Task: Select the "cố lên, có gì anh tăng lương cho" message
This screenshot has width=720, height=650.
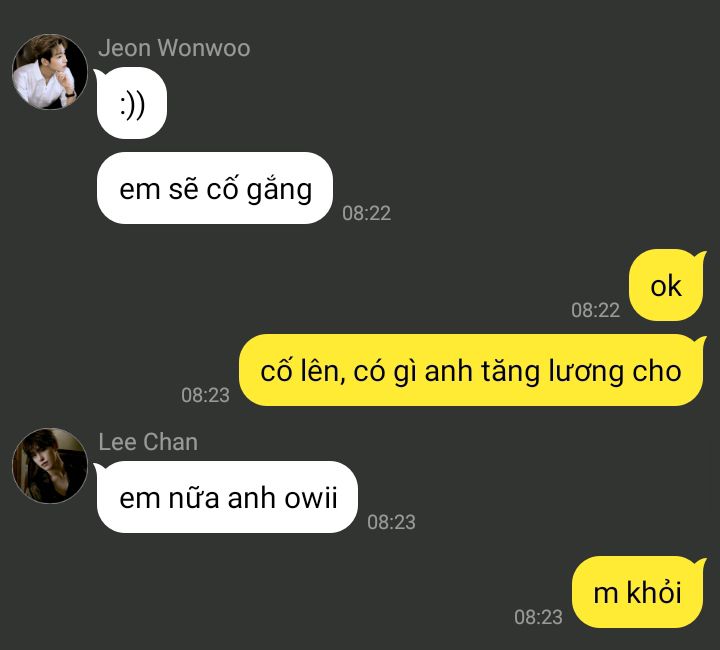Action: [x=471, y=370]
